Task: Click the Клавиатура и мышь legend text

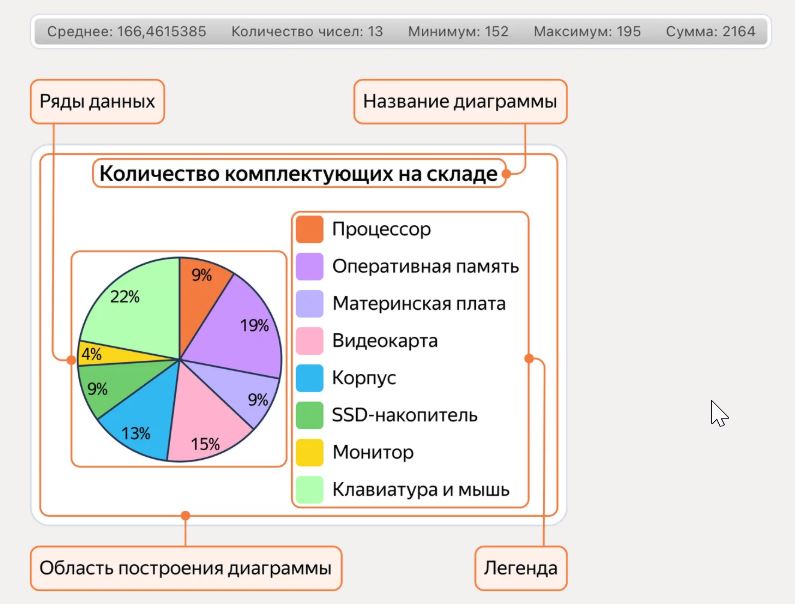Action: pos(421,490)
